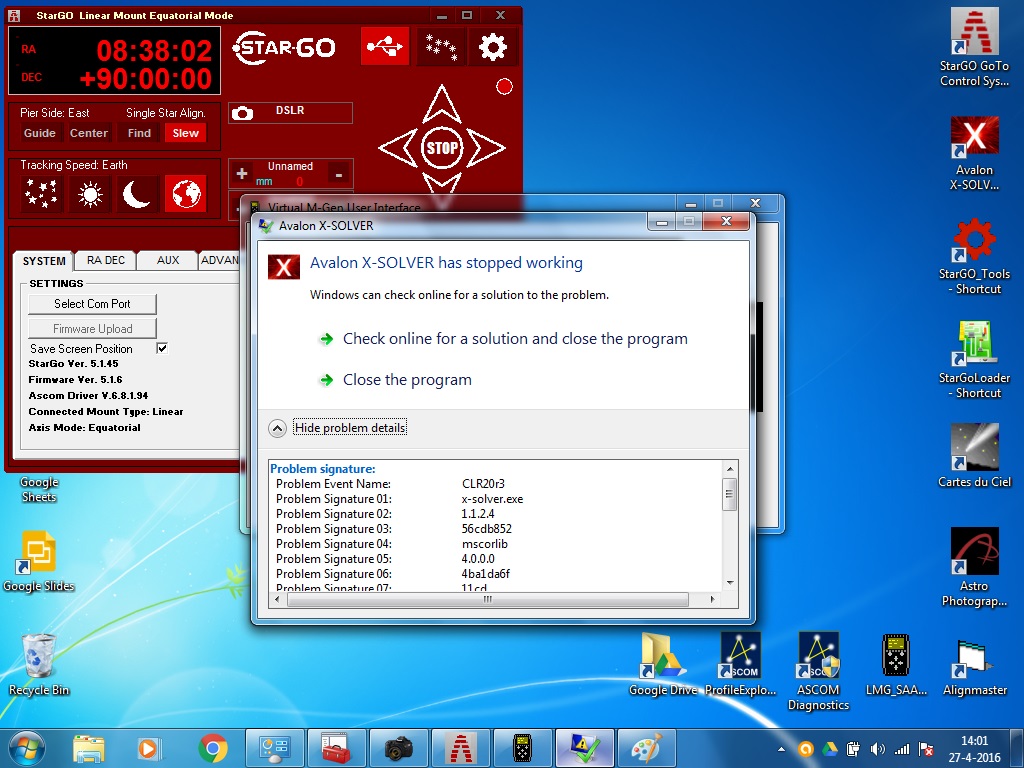1024x768 pixels.
Task: Click the media player taskbar icon
Action: pos(150,748)
